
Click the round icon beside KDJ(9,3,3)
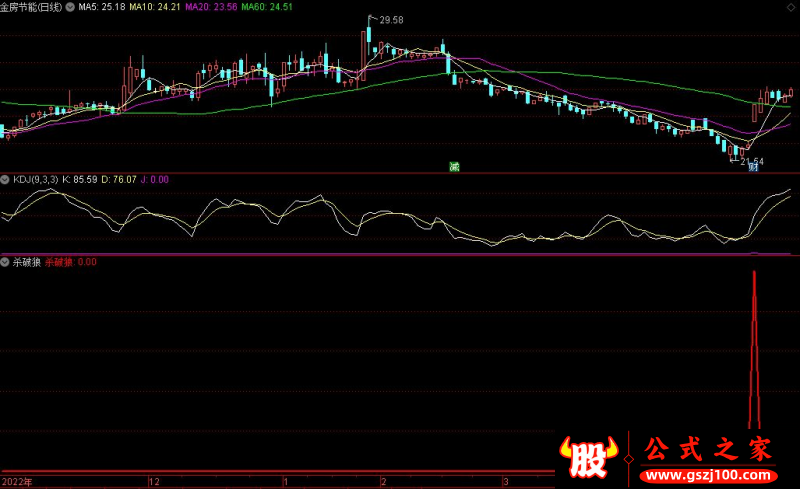[x=5, y=179]
